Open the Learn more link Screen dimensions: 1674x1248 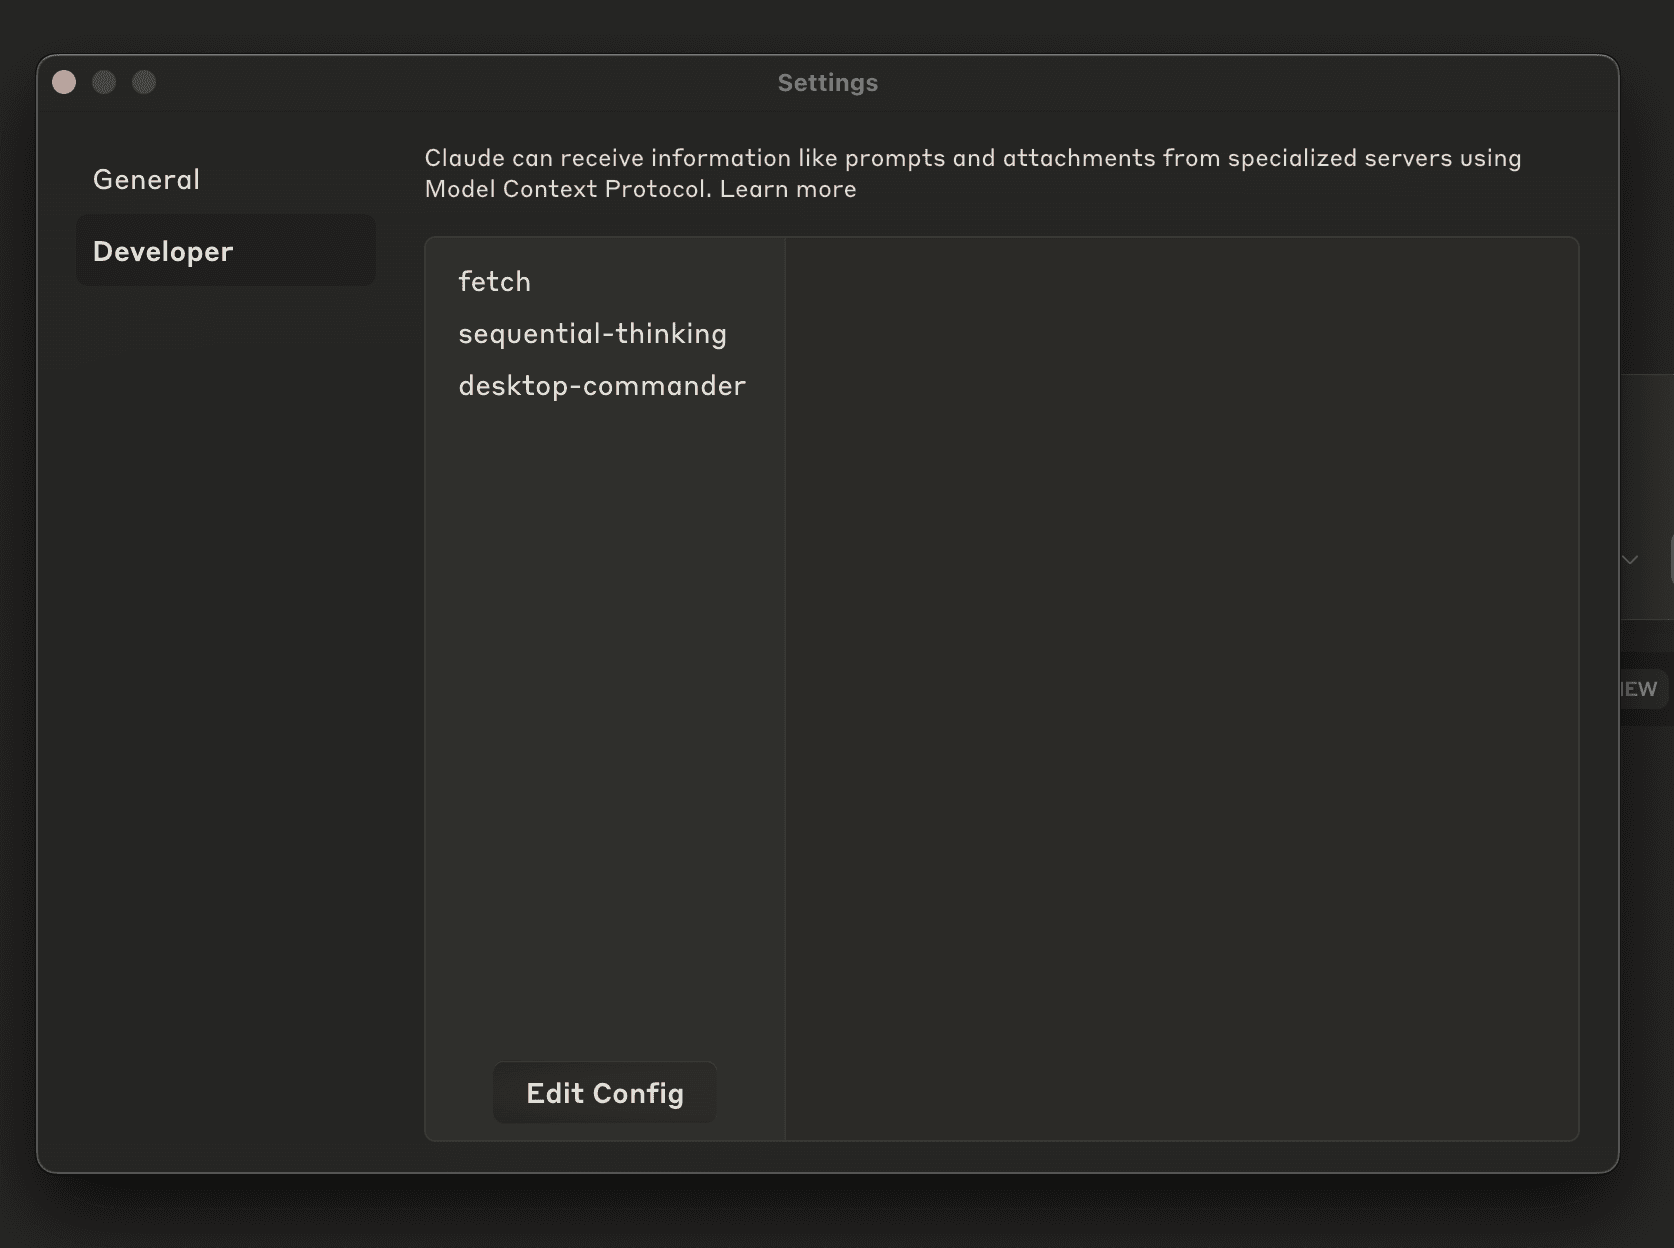click(x=788, y=189)
